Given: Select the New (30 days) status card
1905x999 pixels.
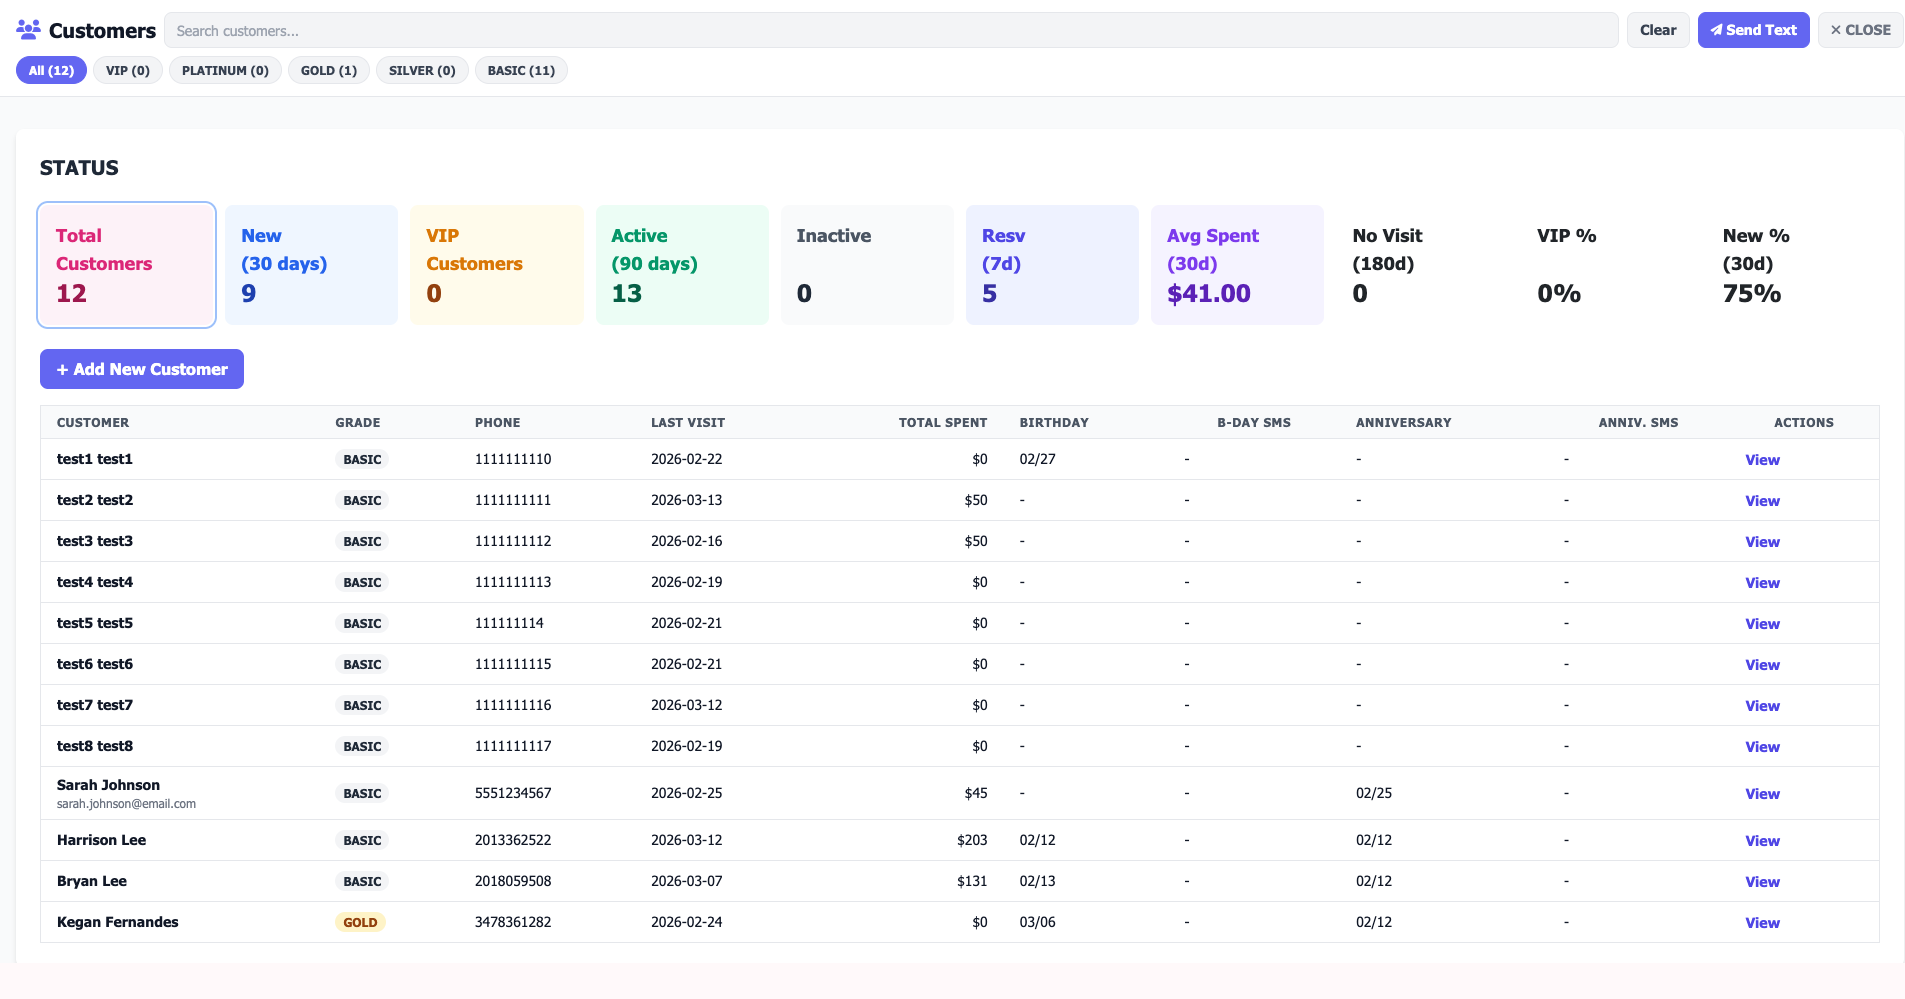Looking at the screenshot, I should pyautogui.click(x=311, y=264).
